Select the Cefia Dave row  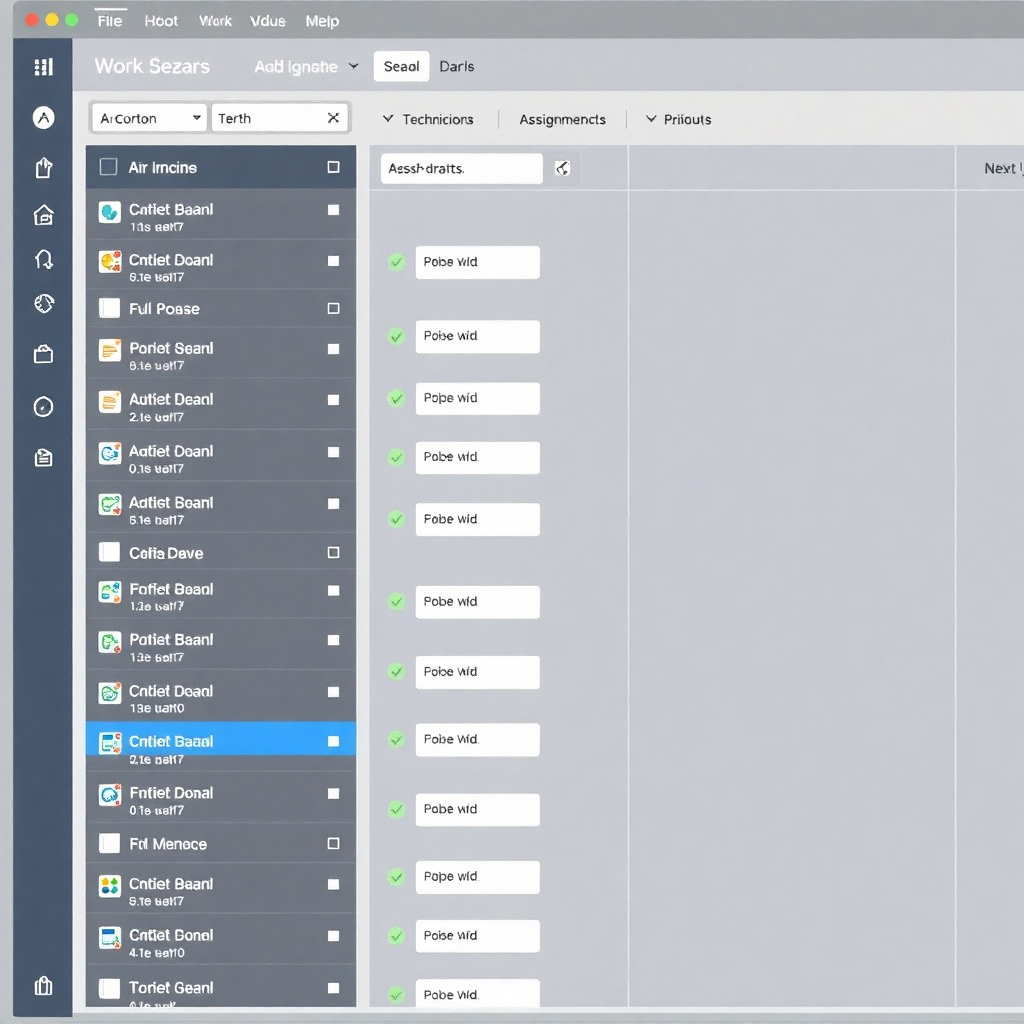[221, 552]
